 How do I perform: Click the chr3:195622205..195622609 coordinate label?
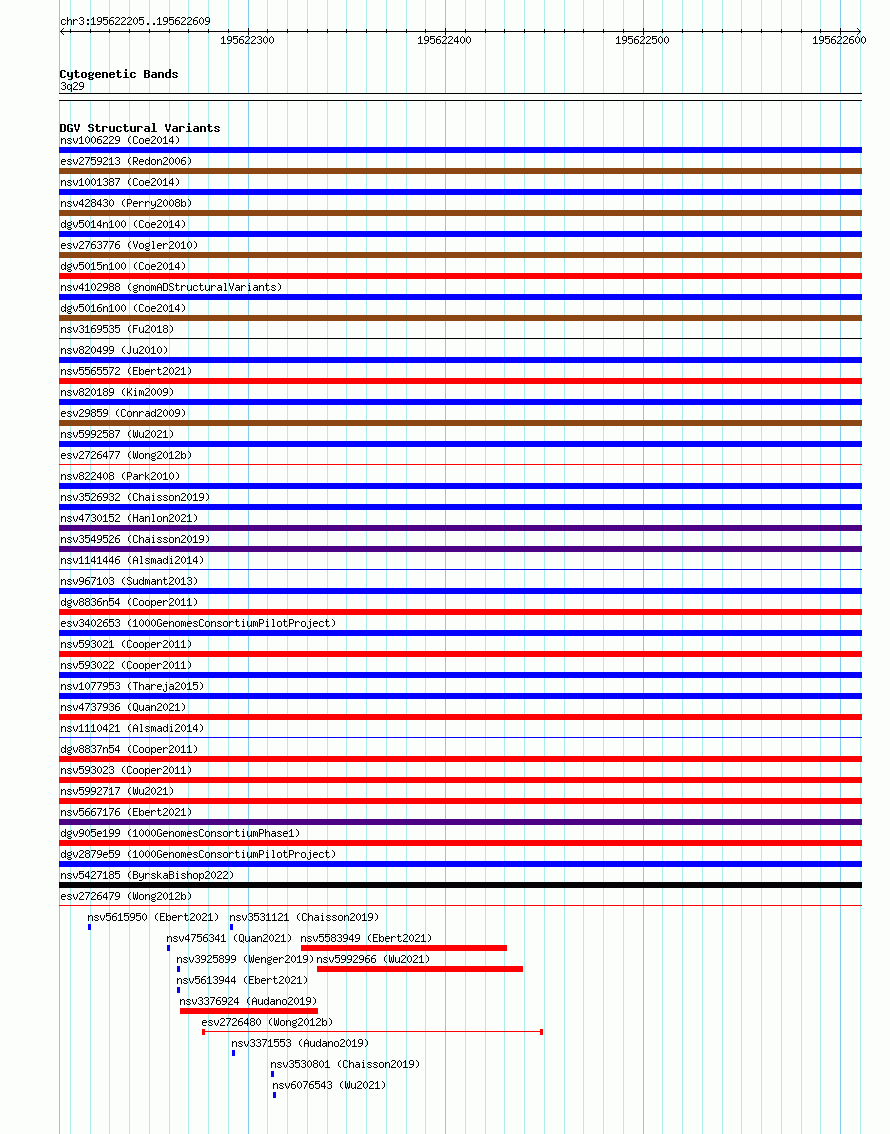[x=135, y=21]
